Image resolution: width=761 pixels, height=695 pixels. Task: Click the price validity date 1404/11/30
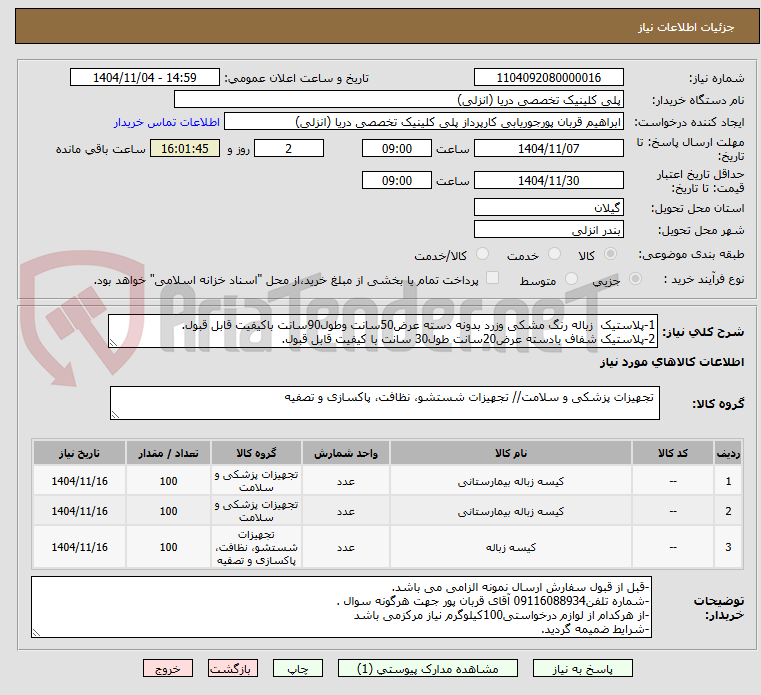pos(548,181)
